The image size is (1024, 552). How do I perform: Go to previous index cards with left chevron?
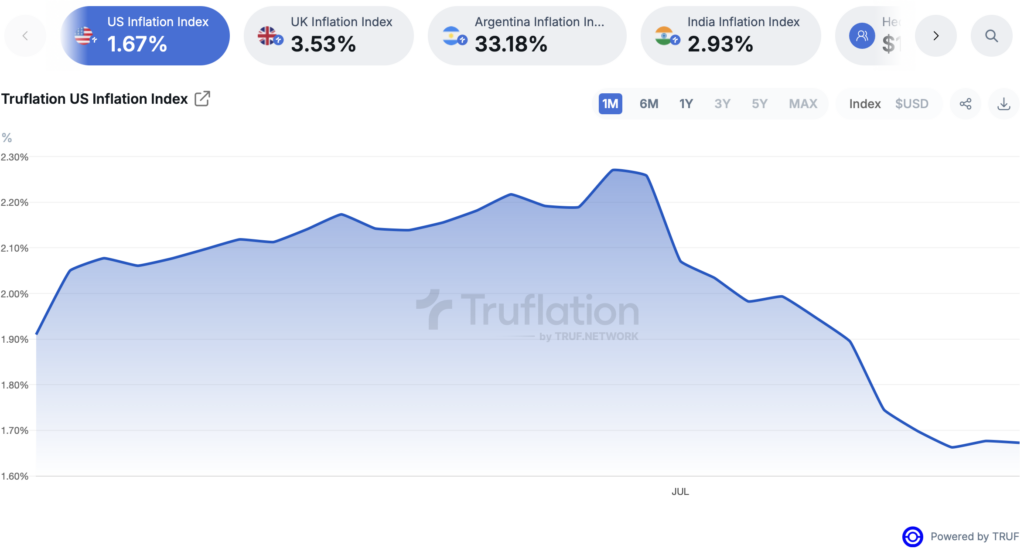[x=25, y=36]
